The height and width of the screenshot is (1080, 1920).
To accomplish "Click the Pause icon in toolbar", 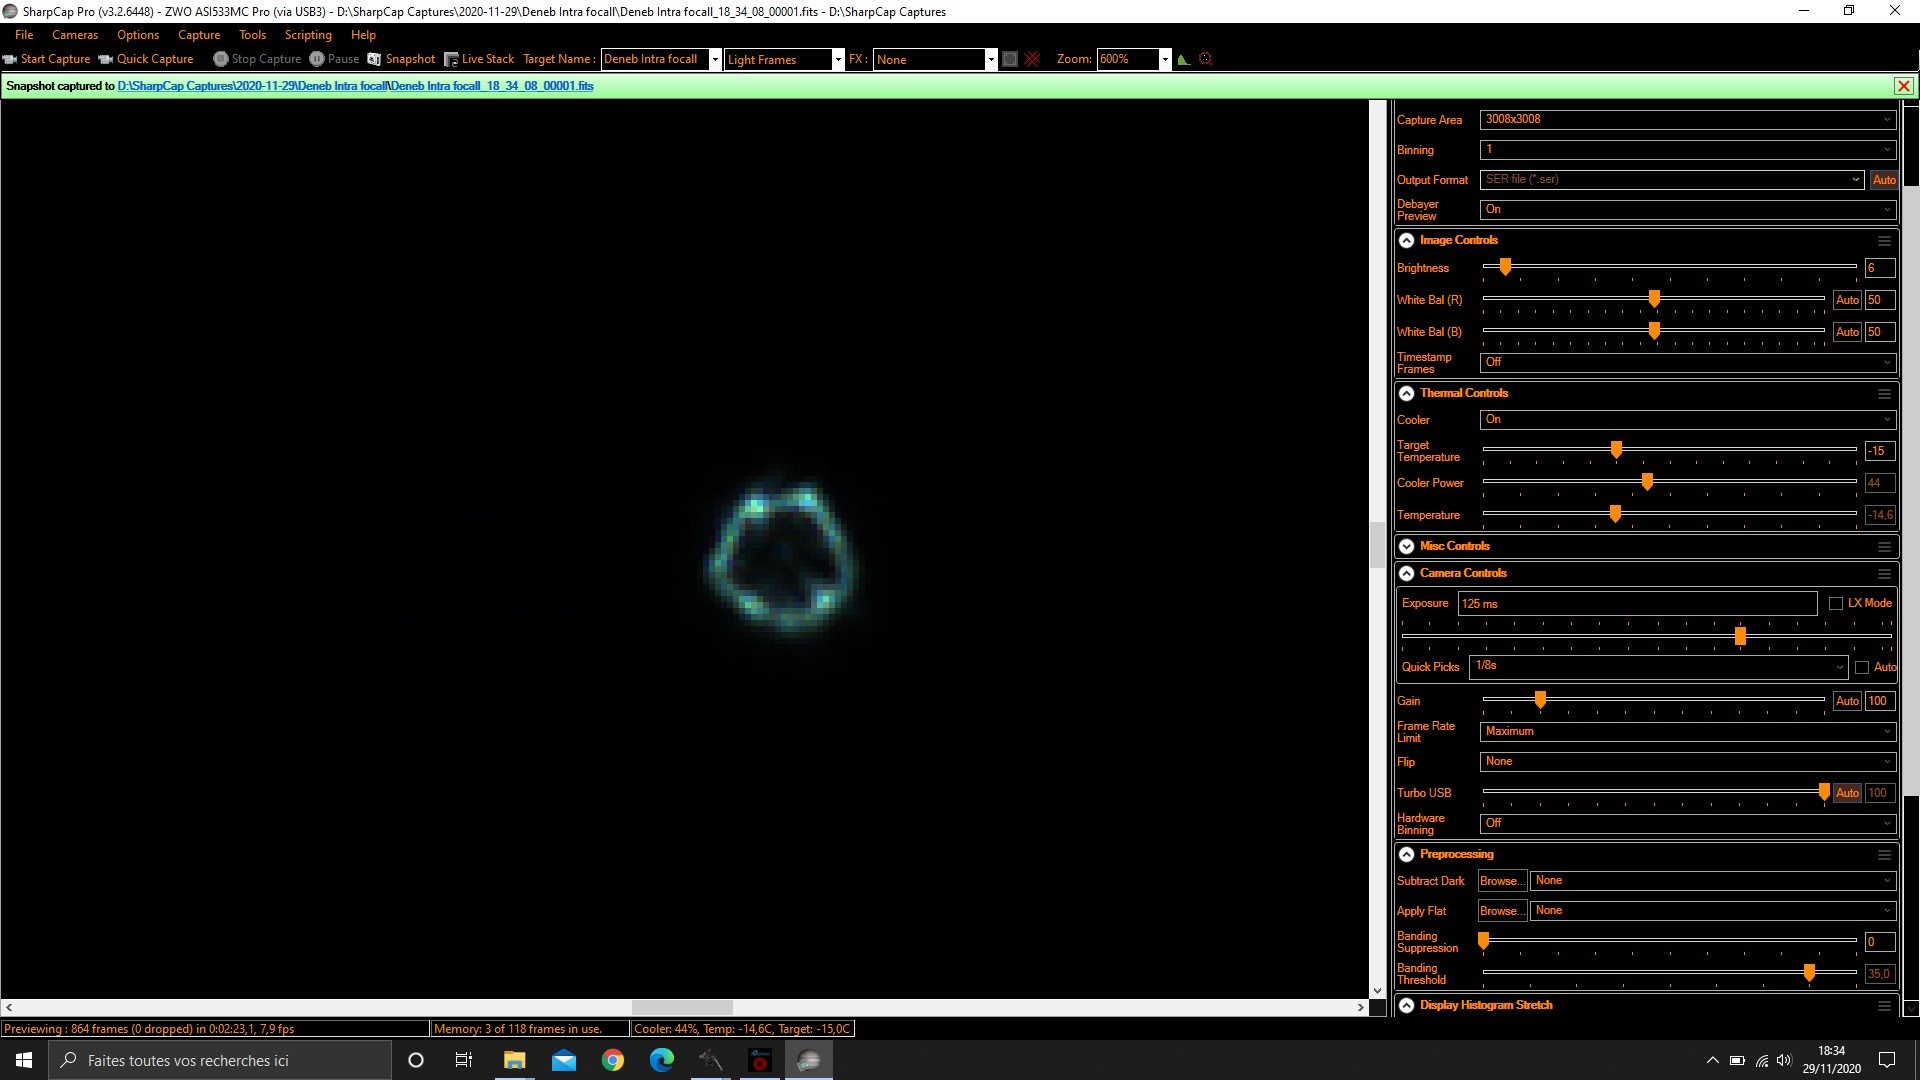I will point(317,59).
